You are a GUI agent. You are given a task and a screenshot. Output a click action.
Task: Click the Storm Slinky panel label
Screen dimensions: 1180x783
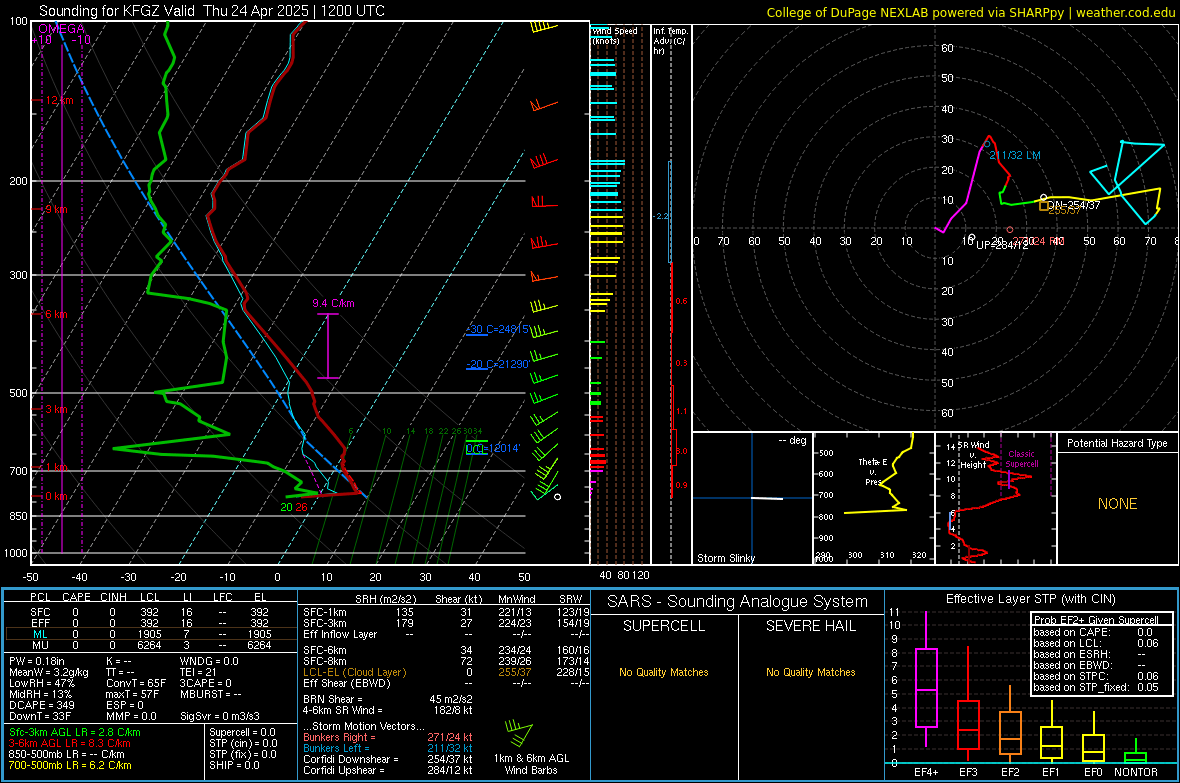coord(725,558)
